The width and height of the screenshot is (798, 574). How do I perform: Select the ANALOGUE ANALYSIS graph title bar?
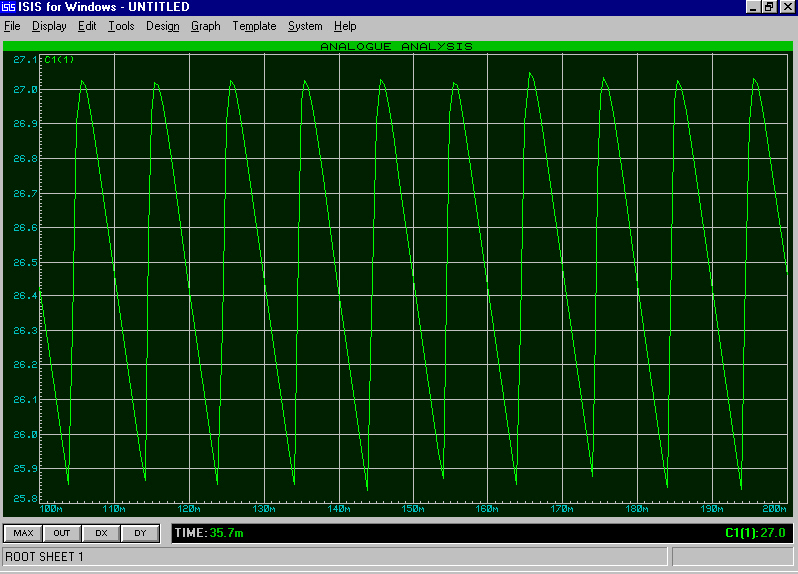(x=396, y=46)
